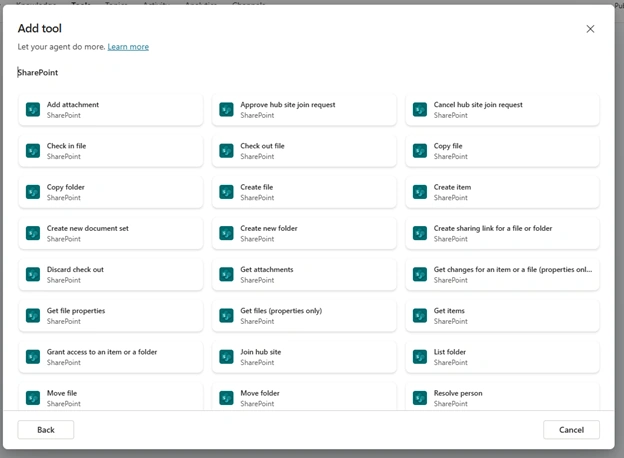The image size is (624, 458).
Task: Click the Create new document set icon
Action: tap(33, 233)
